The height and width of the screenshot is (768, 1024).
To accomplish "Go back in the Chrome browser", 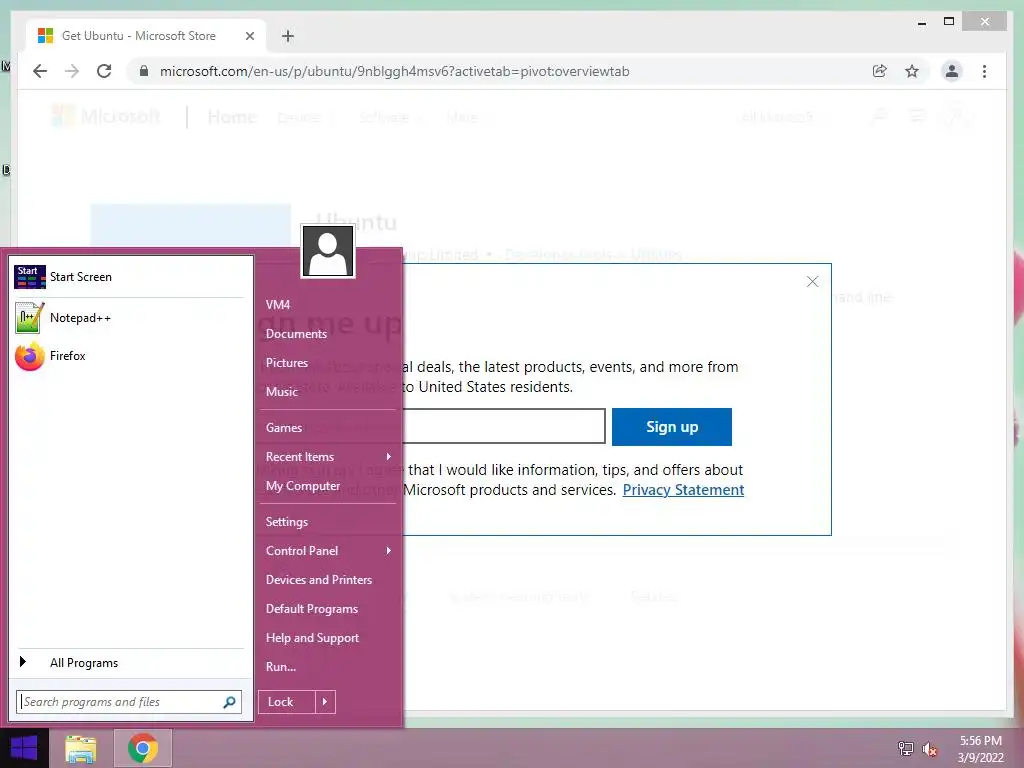I will [x=40, y=71].
